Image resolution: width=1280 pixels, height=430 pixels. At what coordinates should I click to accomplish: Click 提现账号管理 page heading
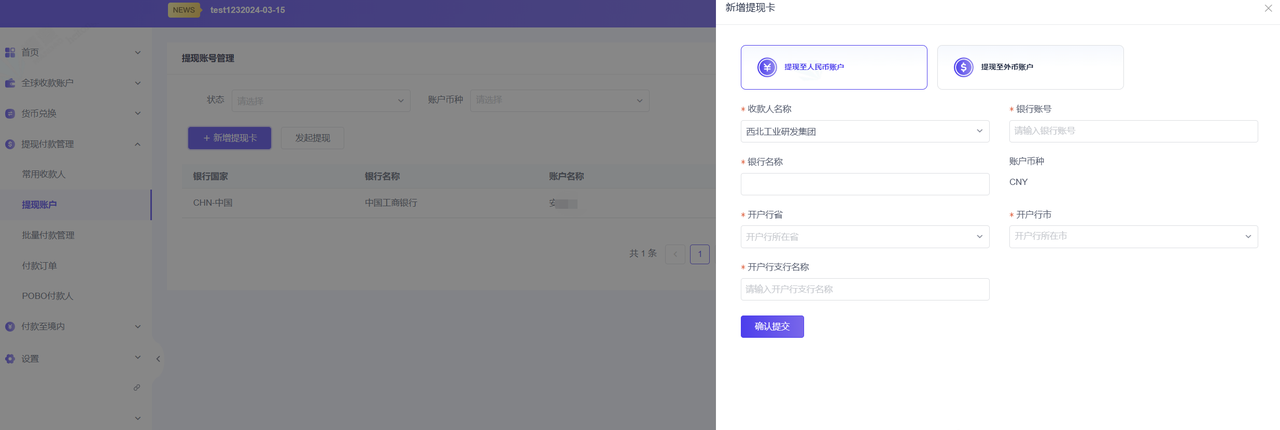click(208, 58)
